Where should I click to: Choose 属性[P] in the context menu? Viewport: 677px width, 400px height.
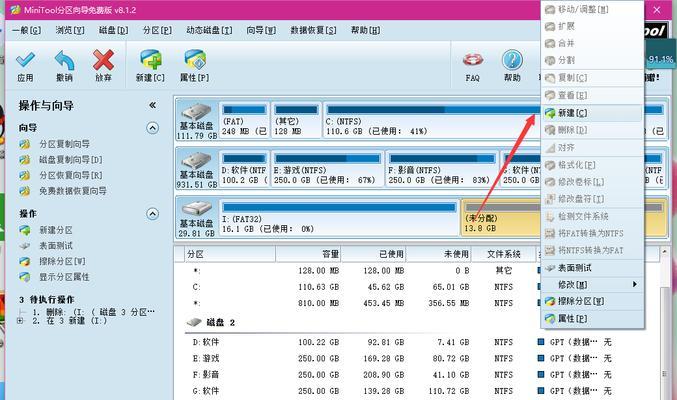click(592, 318)
